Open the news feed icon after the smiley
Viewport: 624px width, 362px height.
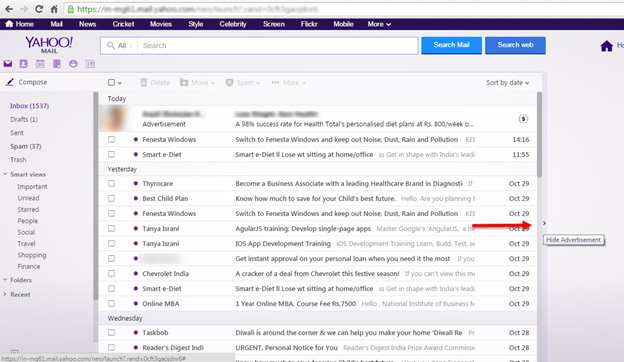point(90,64)
